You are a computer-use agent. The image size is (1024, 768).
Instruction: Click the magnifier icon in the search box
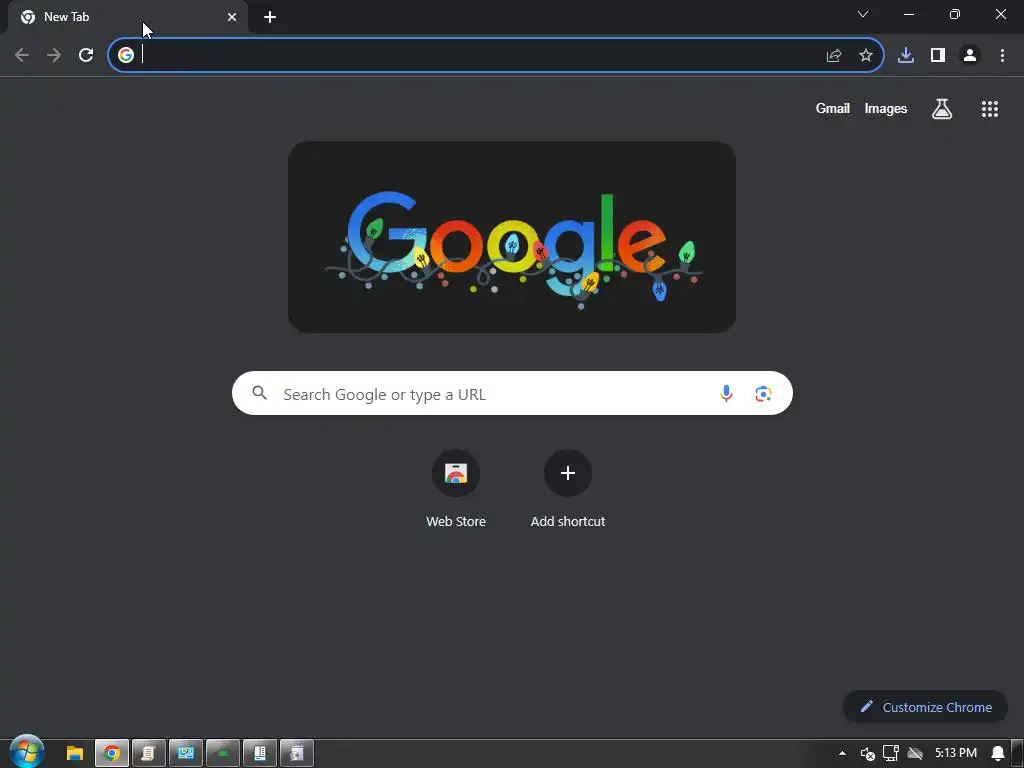coord(259,393)
